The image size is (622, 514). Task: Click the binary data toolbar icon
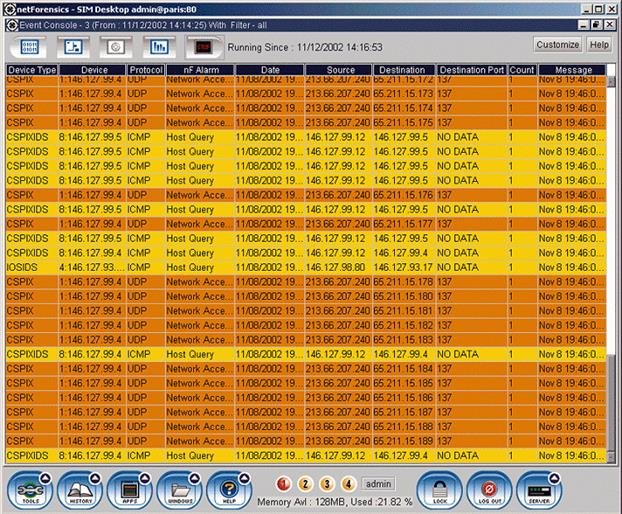28,46
